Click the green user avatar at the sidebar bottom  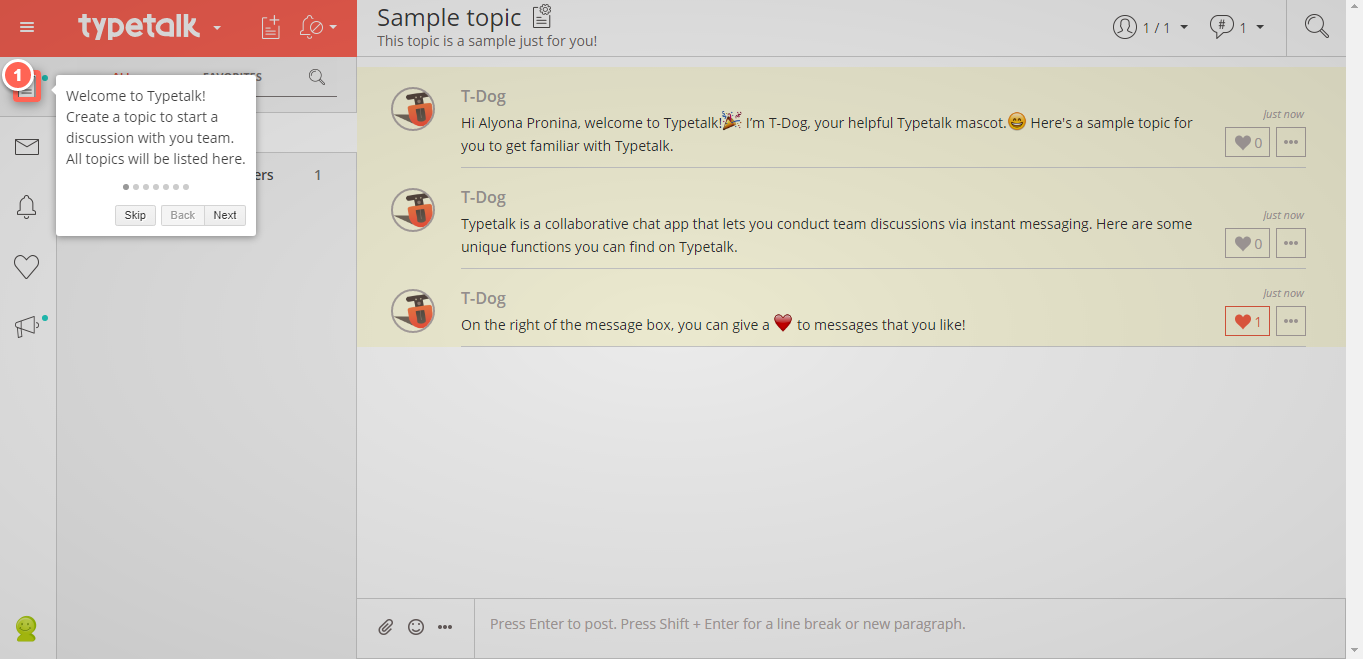pyautogui.click(x=26, y=628)
